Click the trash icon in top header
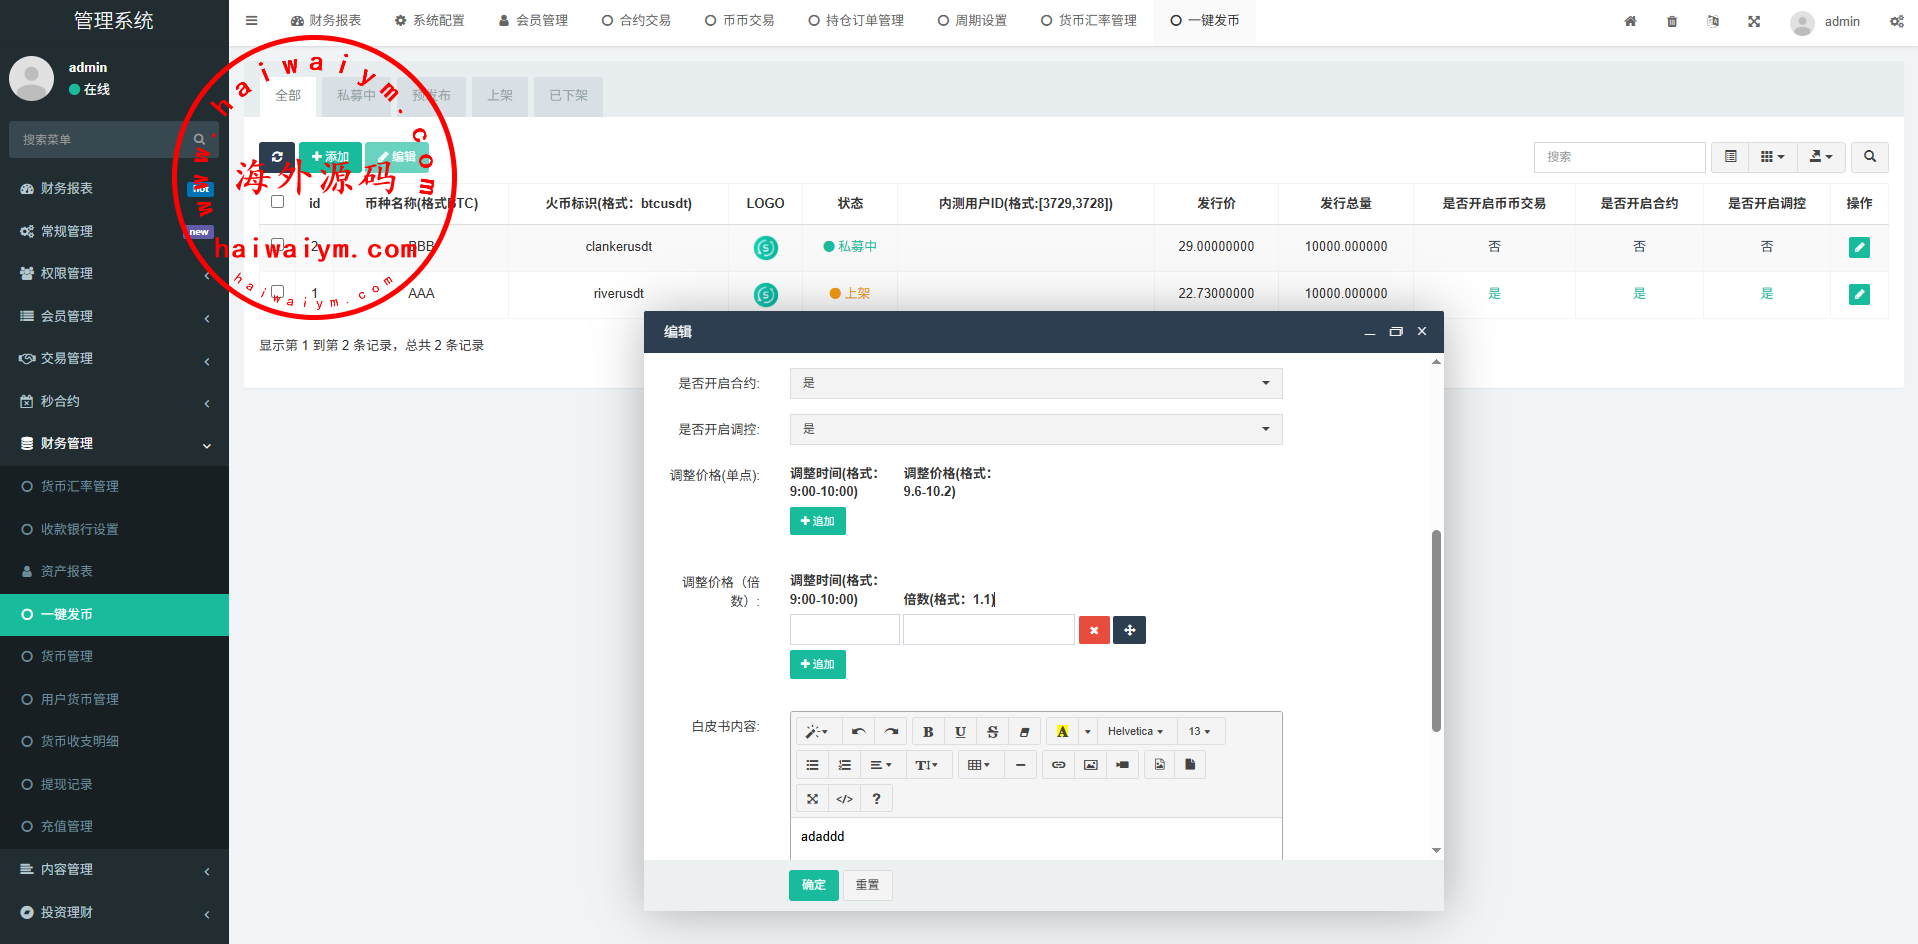Image resolution: width=1918 pixels, height=944 pixels. click(x=1672, y=21)
